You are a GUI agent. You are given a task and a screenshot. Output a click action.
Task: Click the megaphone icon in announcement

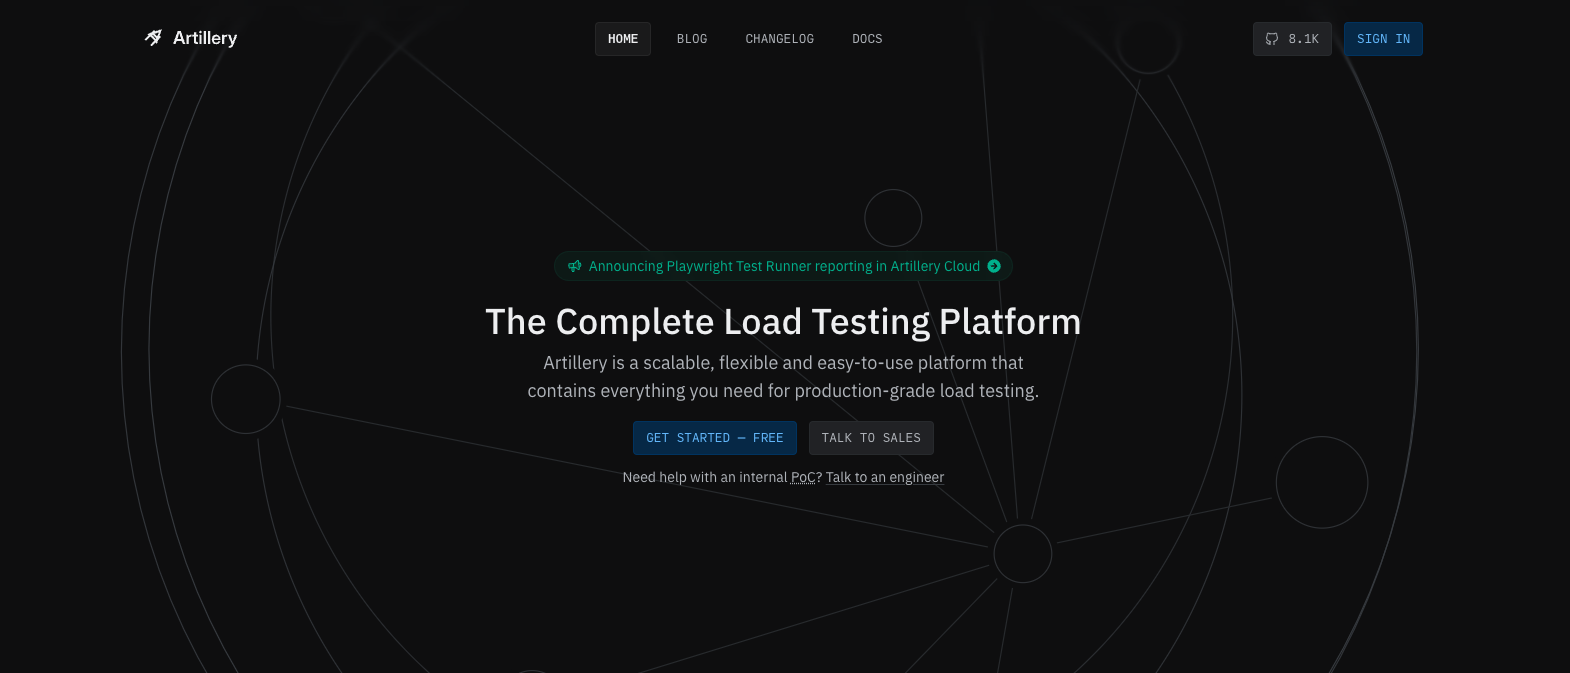pos(575,266)
